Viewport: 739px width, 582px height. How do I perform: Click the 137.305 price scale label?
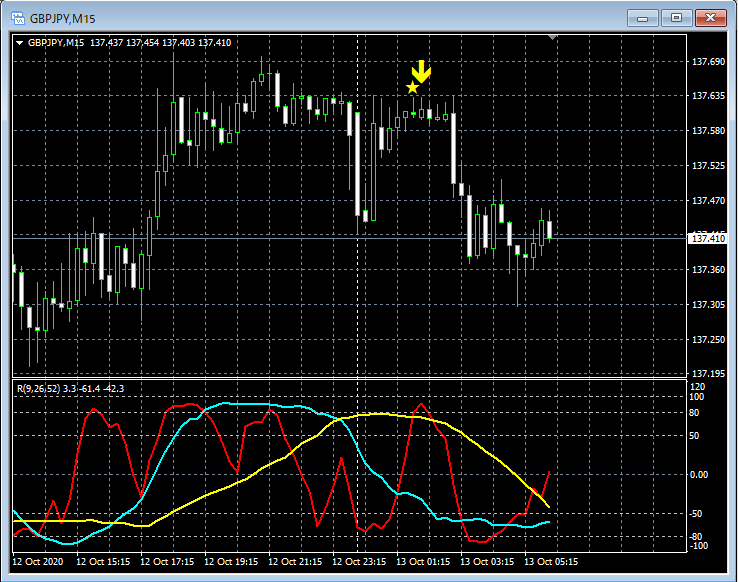point(708,305)
